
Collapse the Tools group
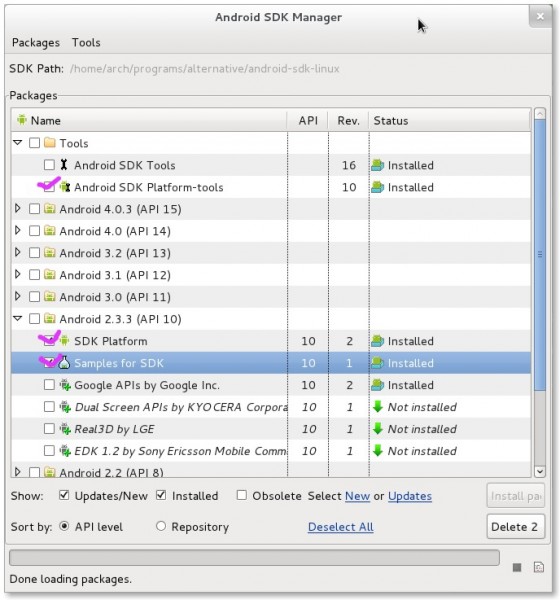[x=18, y=142]
